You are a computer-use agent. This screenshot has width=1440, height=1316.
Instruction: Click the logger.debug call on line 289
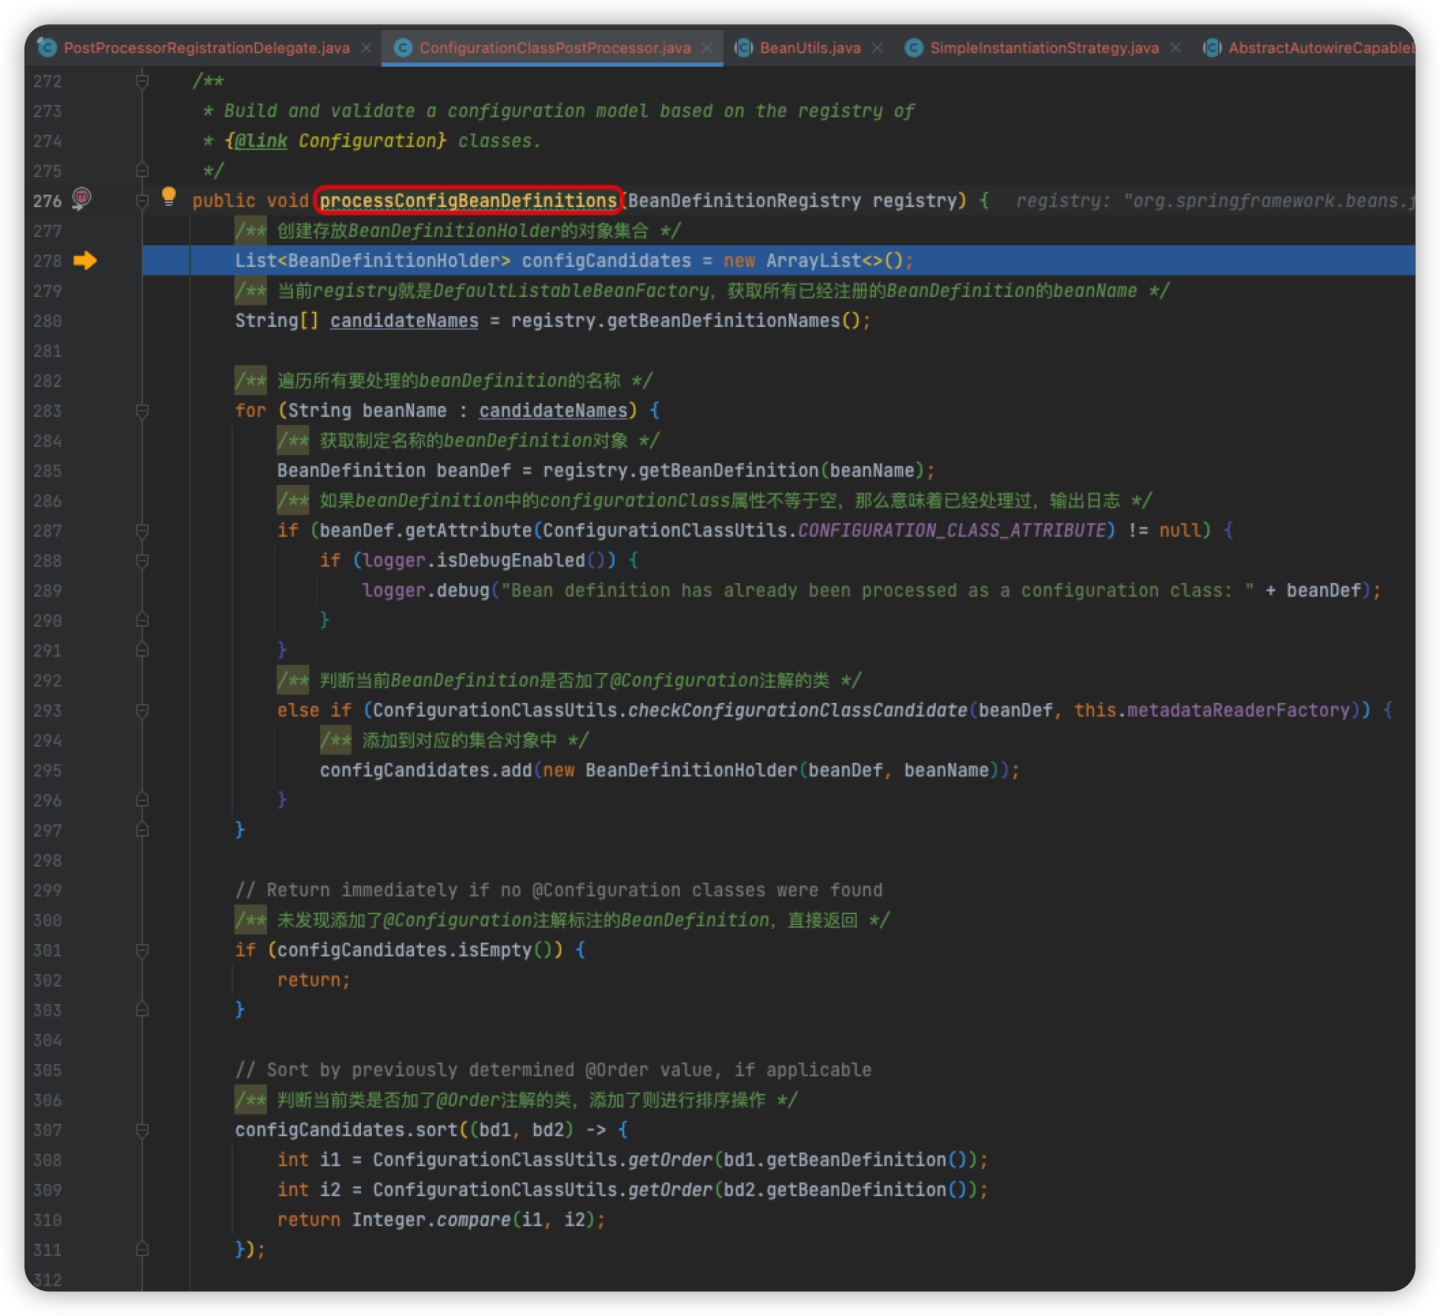(425, 591)
